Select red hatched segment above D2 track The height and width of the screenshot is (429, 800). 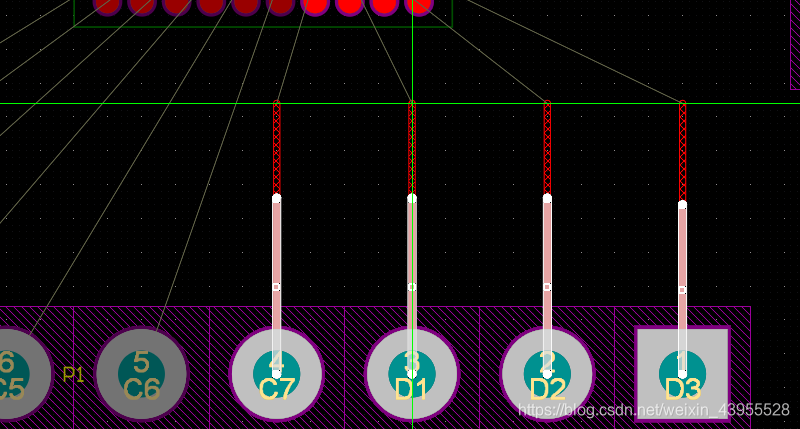tap(547, 148)
